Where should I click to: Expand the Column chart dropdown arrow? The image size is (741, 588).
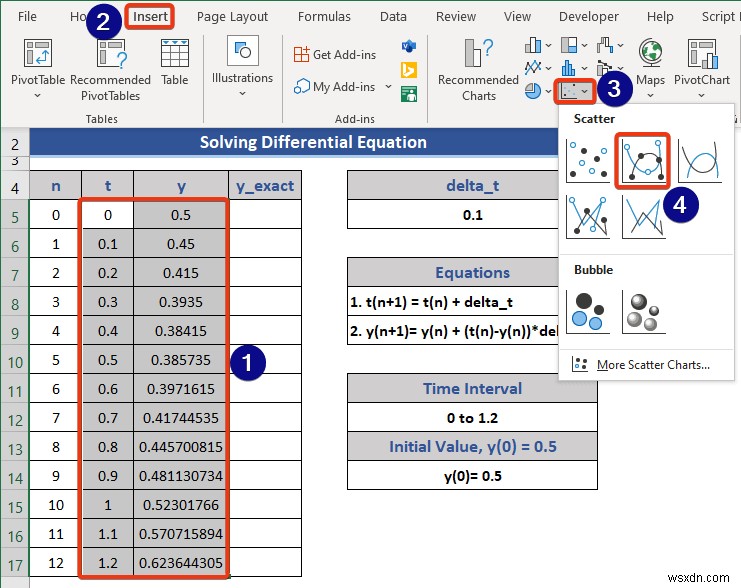pyautogui.click(x=548, y=46)
